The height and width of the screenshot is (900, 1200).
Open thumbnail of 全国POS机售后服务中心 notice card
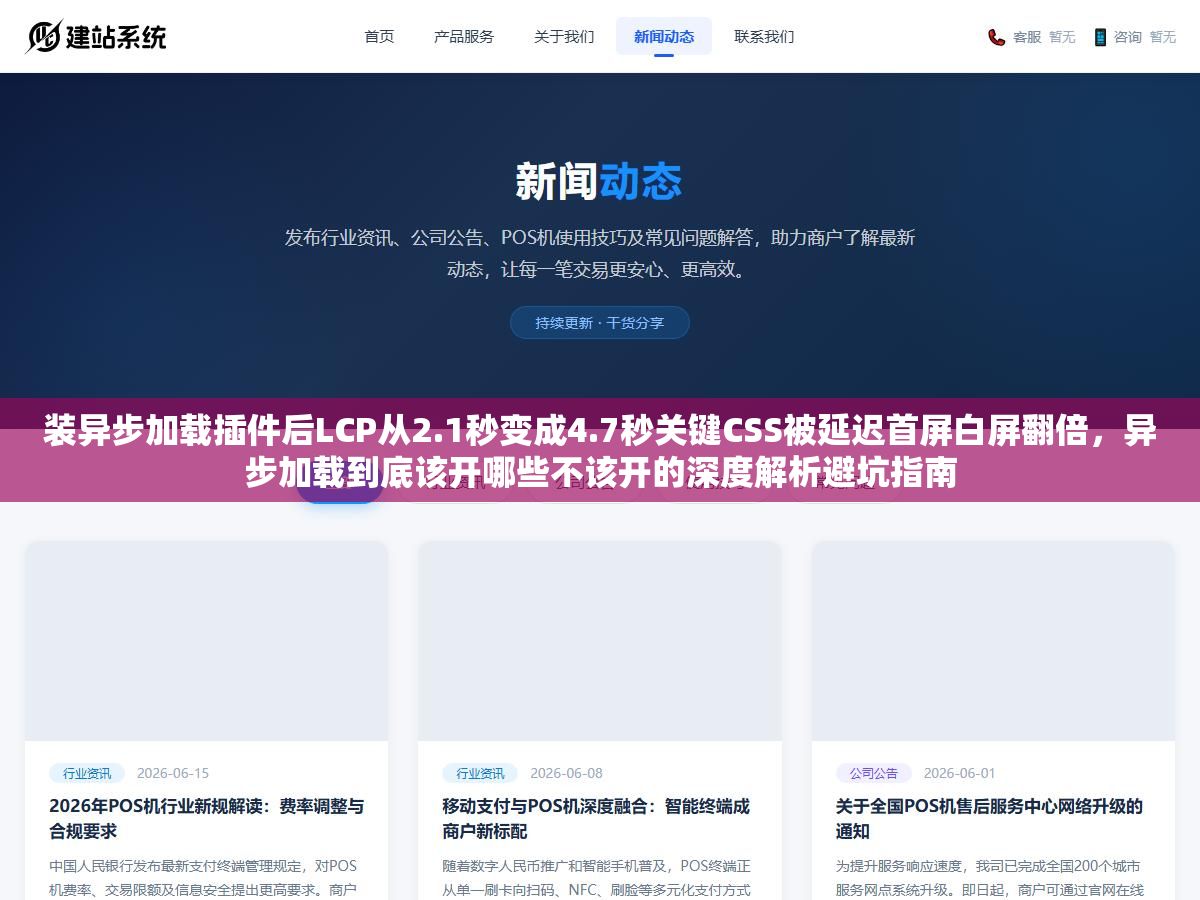point(993,641)
